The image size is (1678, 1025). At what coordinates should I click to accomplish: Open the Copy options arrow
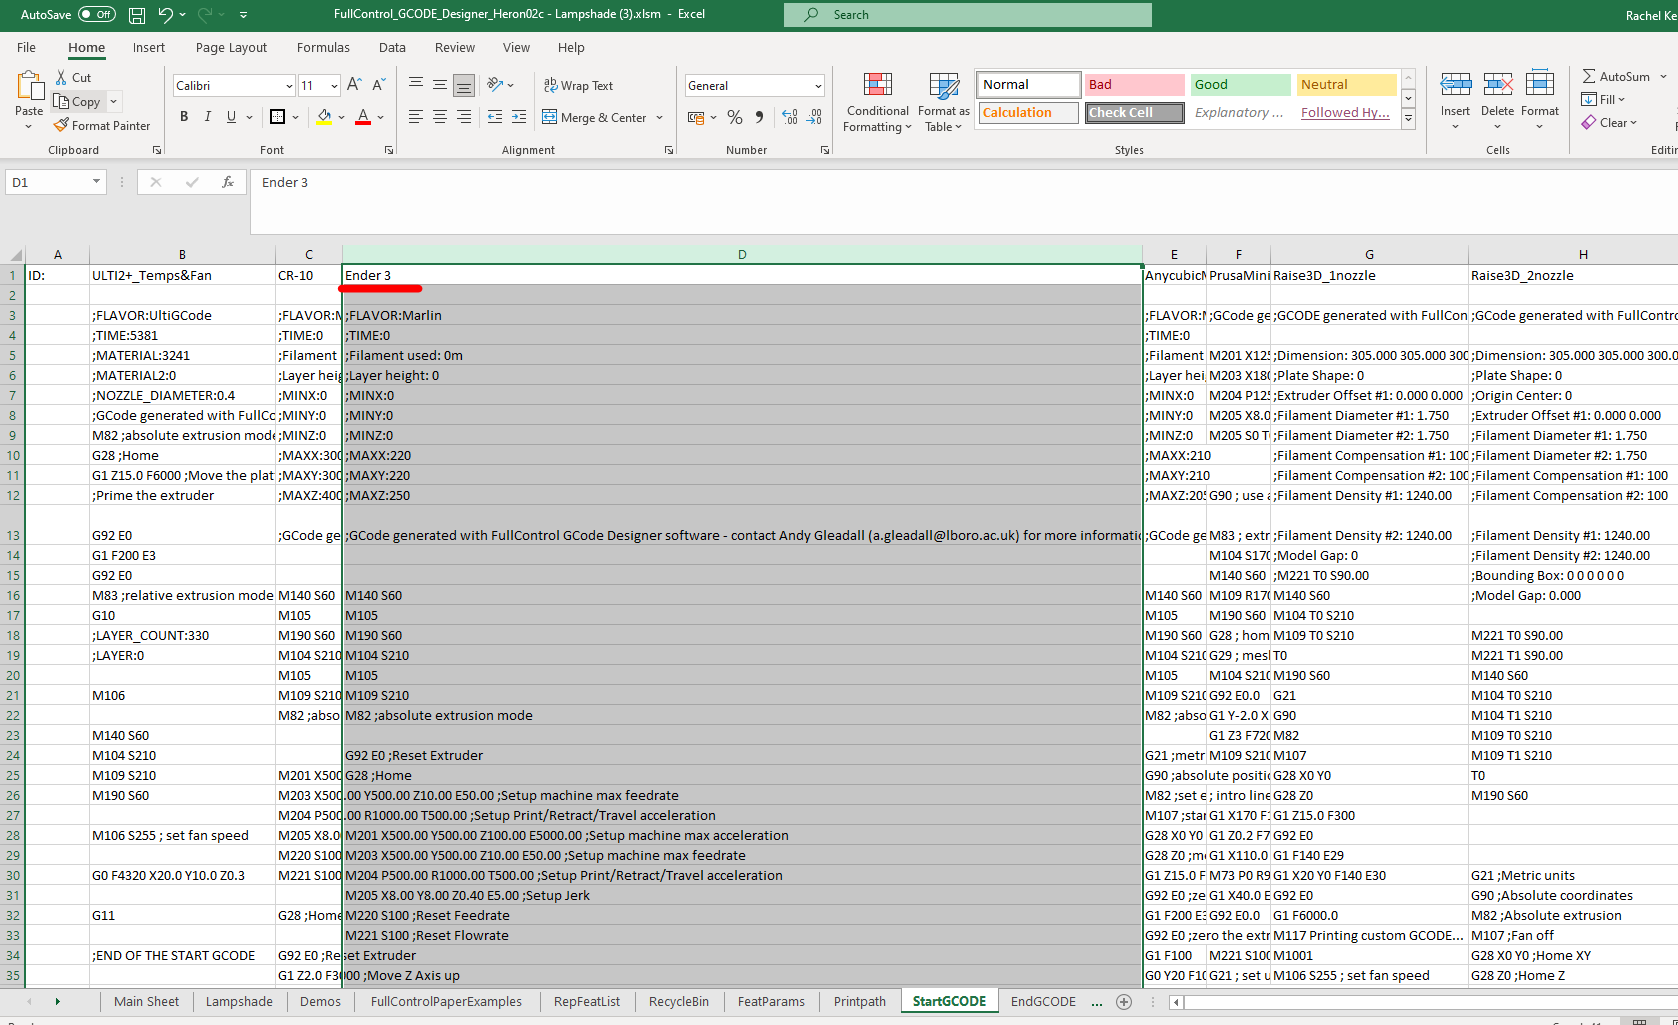tap(114, 101)
